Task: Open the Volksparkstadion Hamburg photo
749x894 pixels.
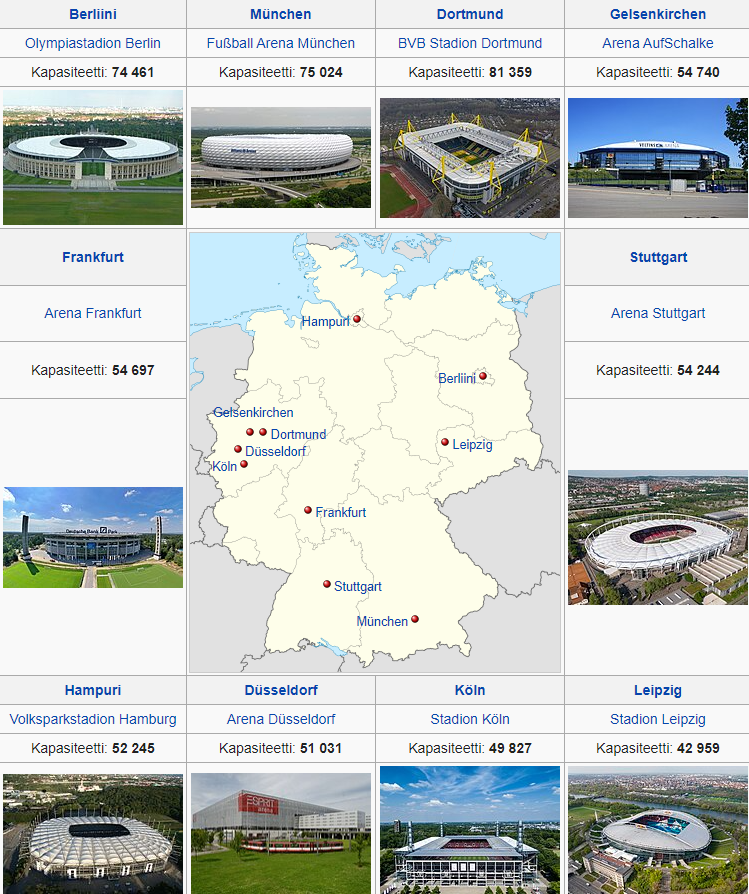Action: point(93,833)
